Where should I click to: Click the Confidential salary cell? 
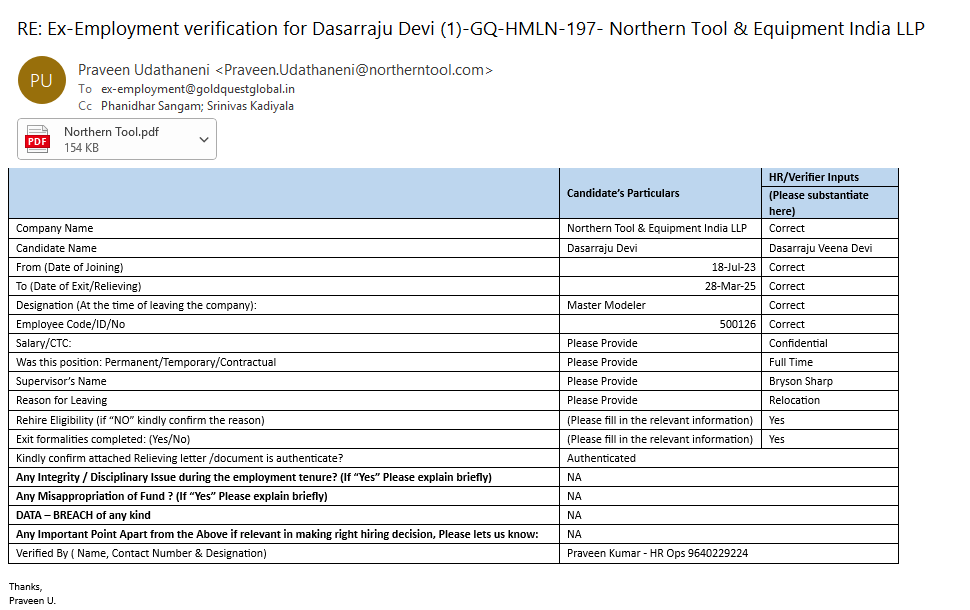click(x=798, y=343)
